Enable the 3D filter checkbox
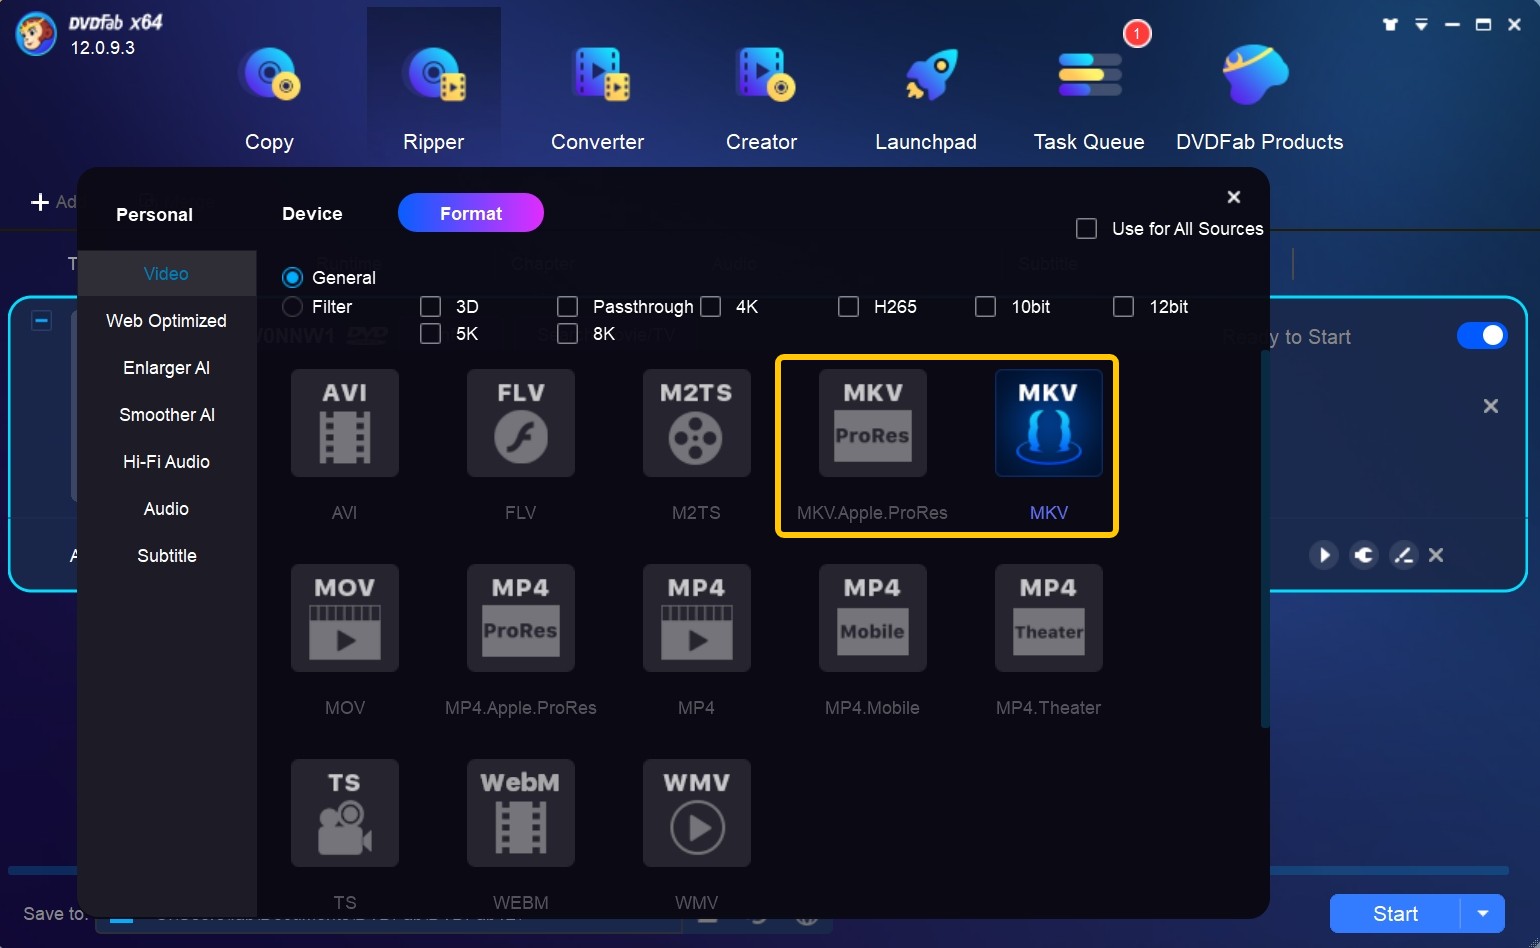This screenshot has width=1540, height=948. pos(430,306)
